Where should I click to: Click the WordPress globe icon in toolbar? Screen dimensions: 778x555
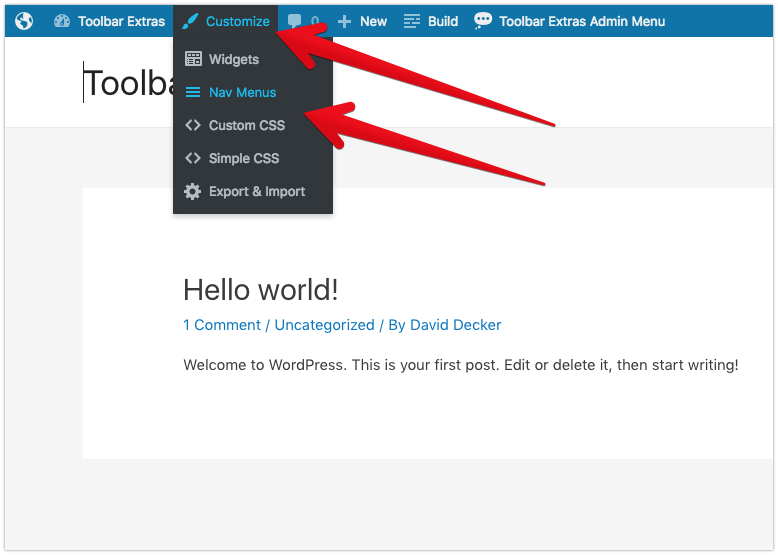click(23, 21)
